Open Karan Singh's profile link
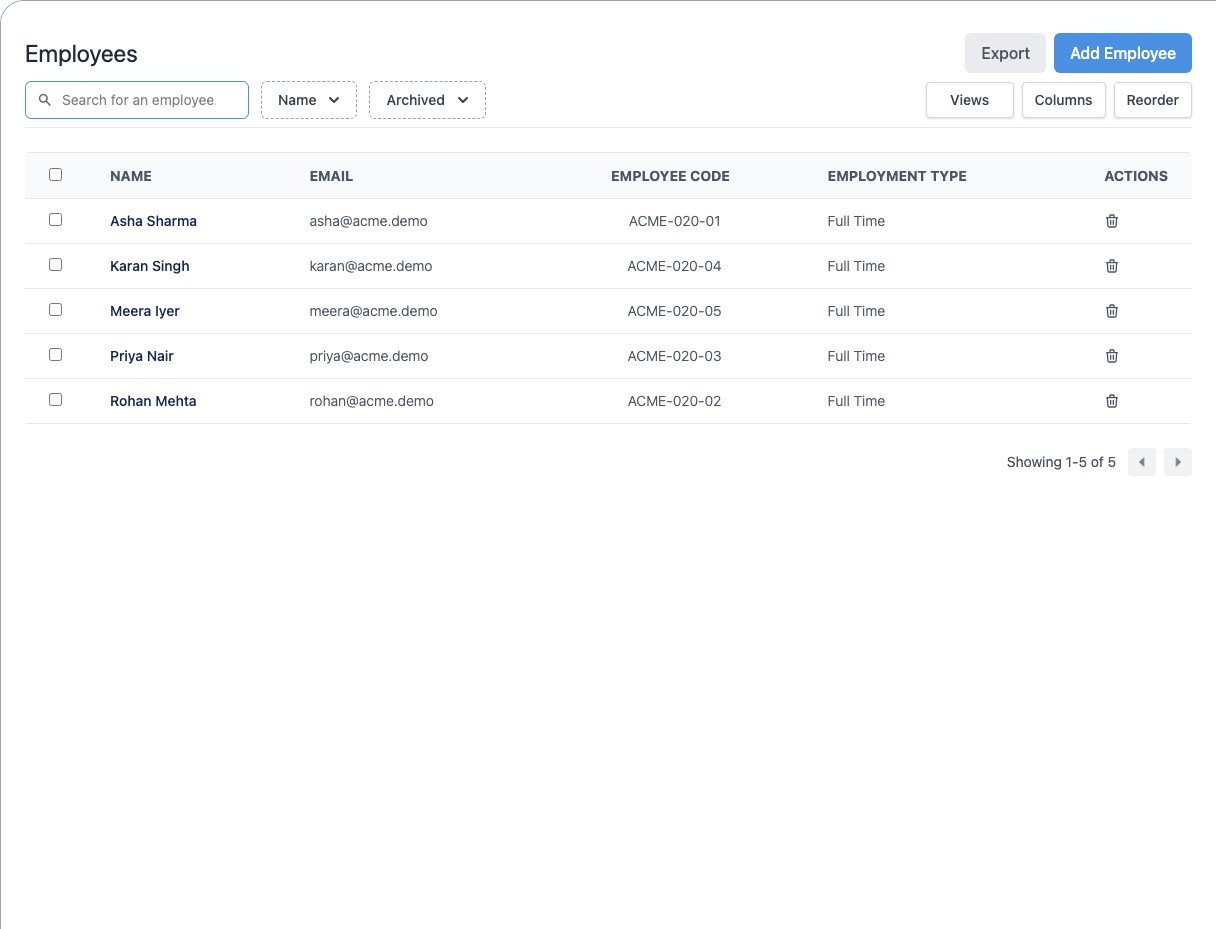The height and width of the screenshot is (929, 1216). pyautogui.click(x=150, y=266)
